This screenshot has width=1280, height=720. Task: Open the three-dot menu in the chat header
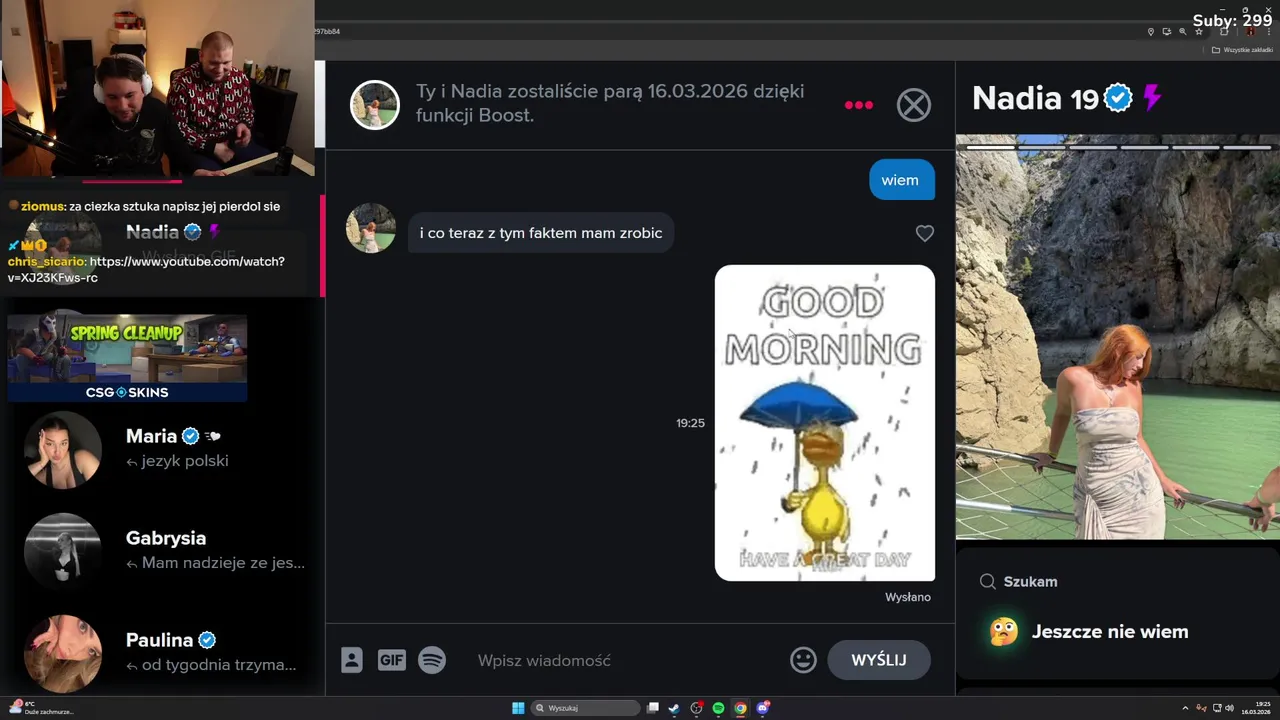[859, 105]
